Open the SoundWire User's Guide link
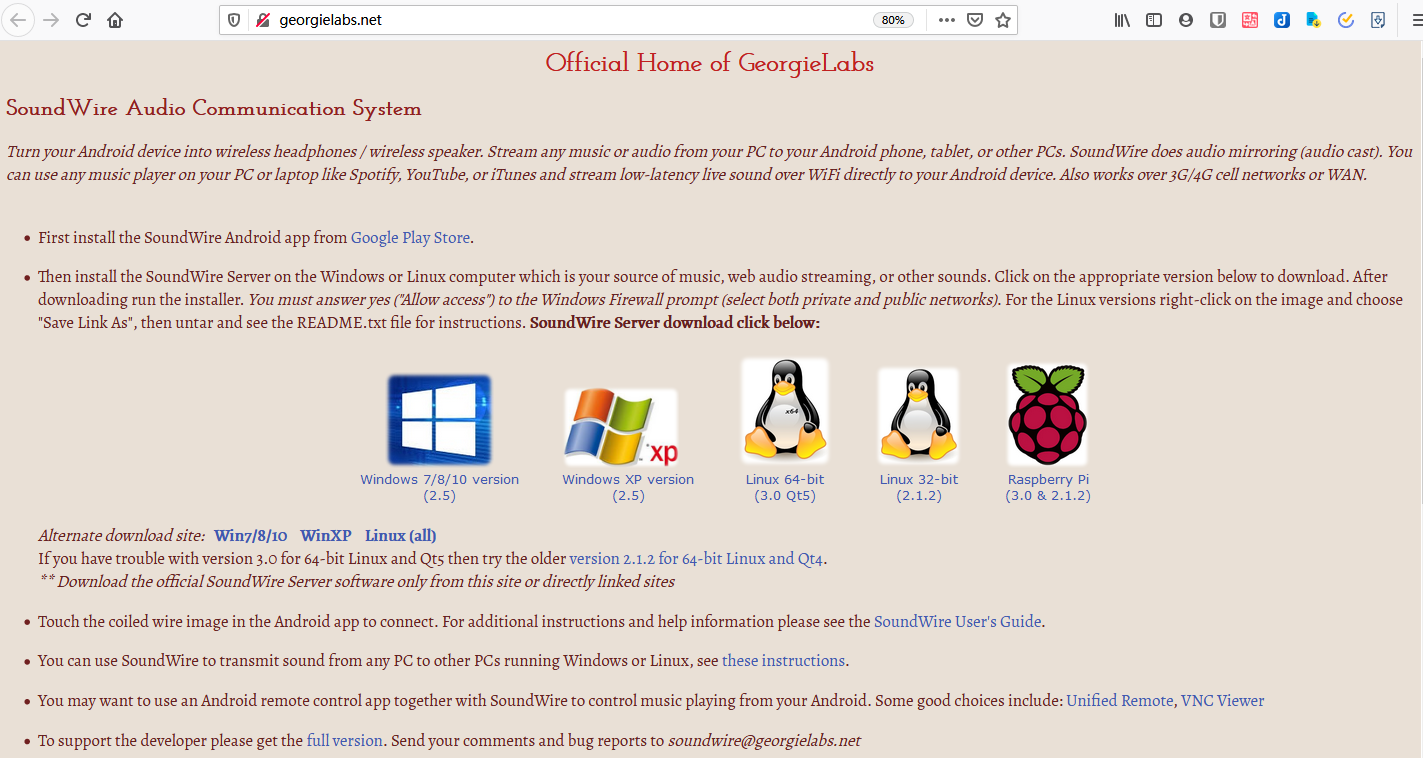This screenshot has width=1423, height=758. point(958,622)
